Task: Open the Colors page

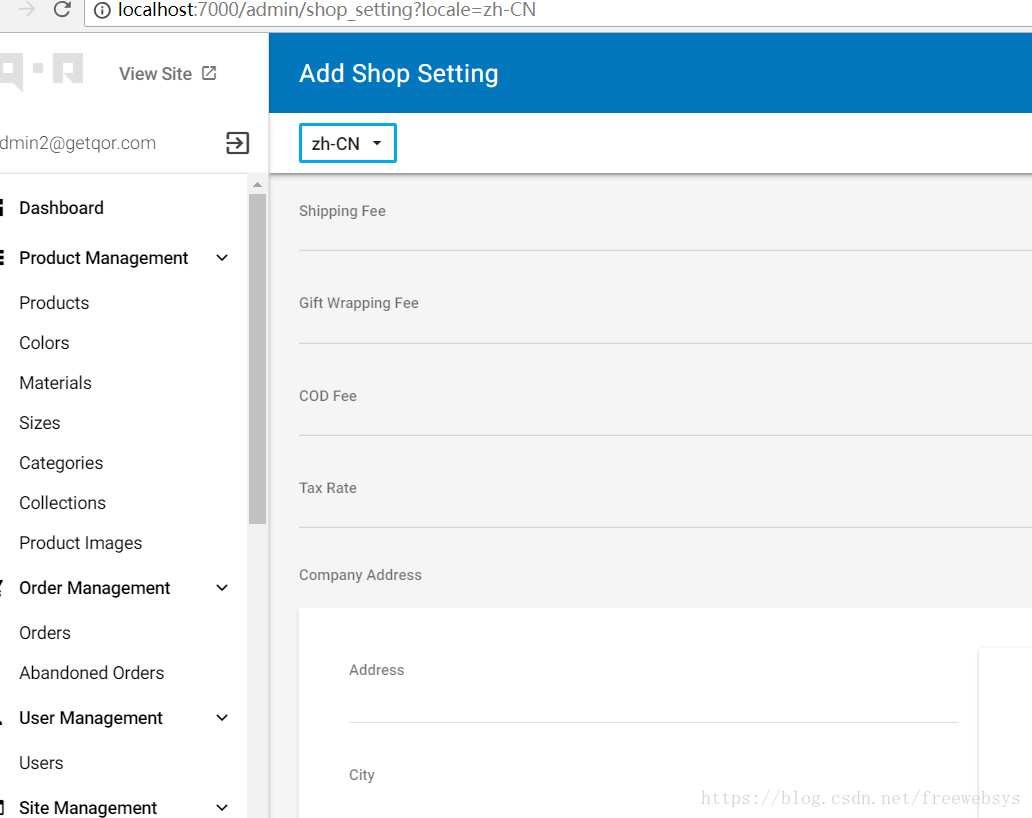Action: click(x=44, y=343)
